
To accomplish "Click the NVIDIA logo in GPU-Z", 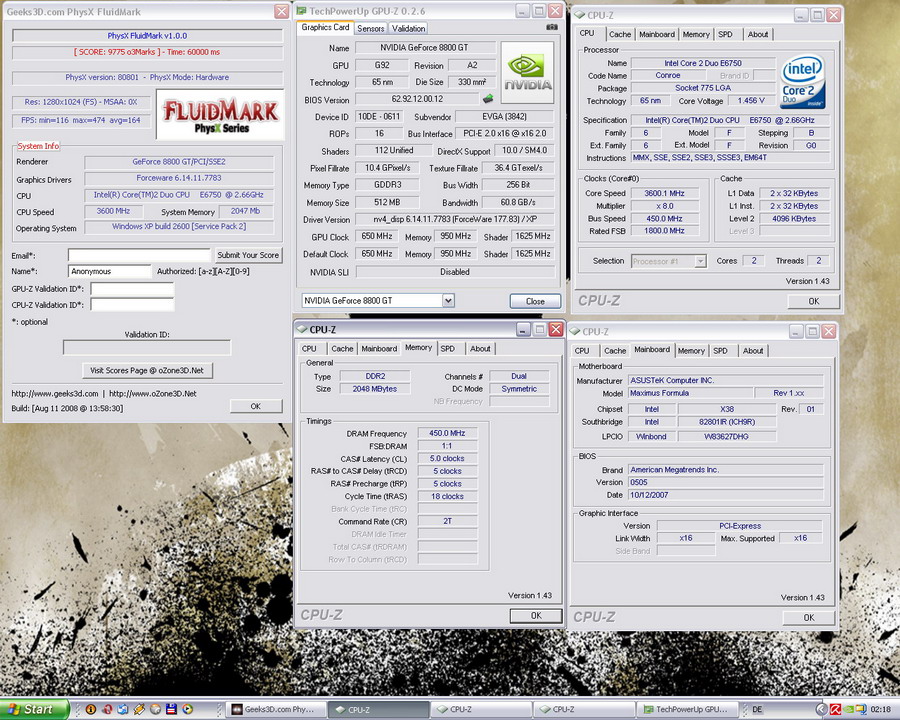I will point(527,72).
